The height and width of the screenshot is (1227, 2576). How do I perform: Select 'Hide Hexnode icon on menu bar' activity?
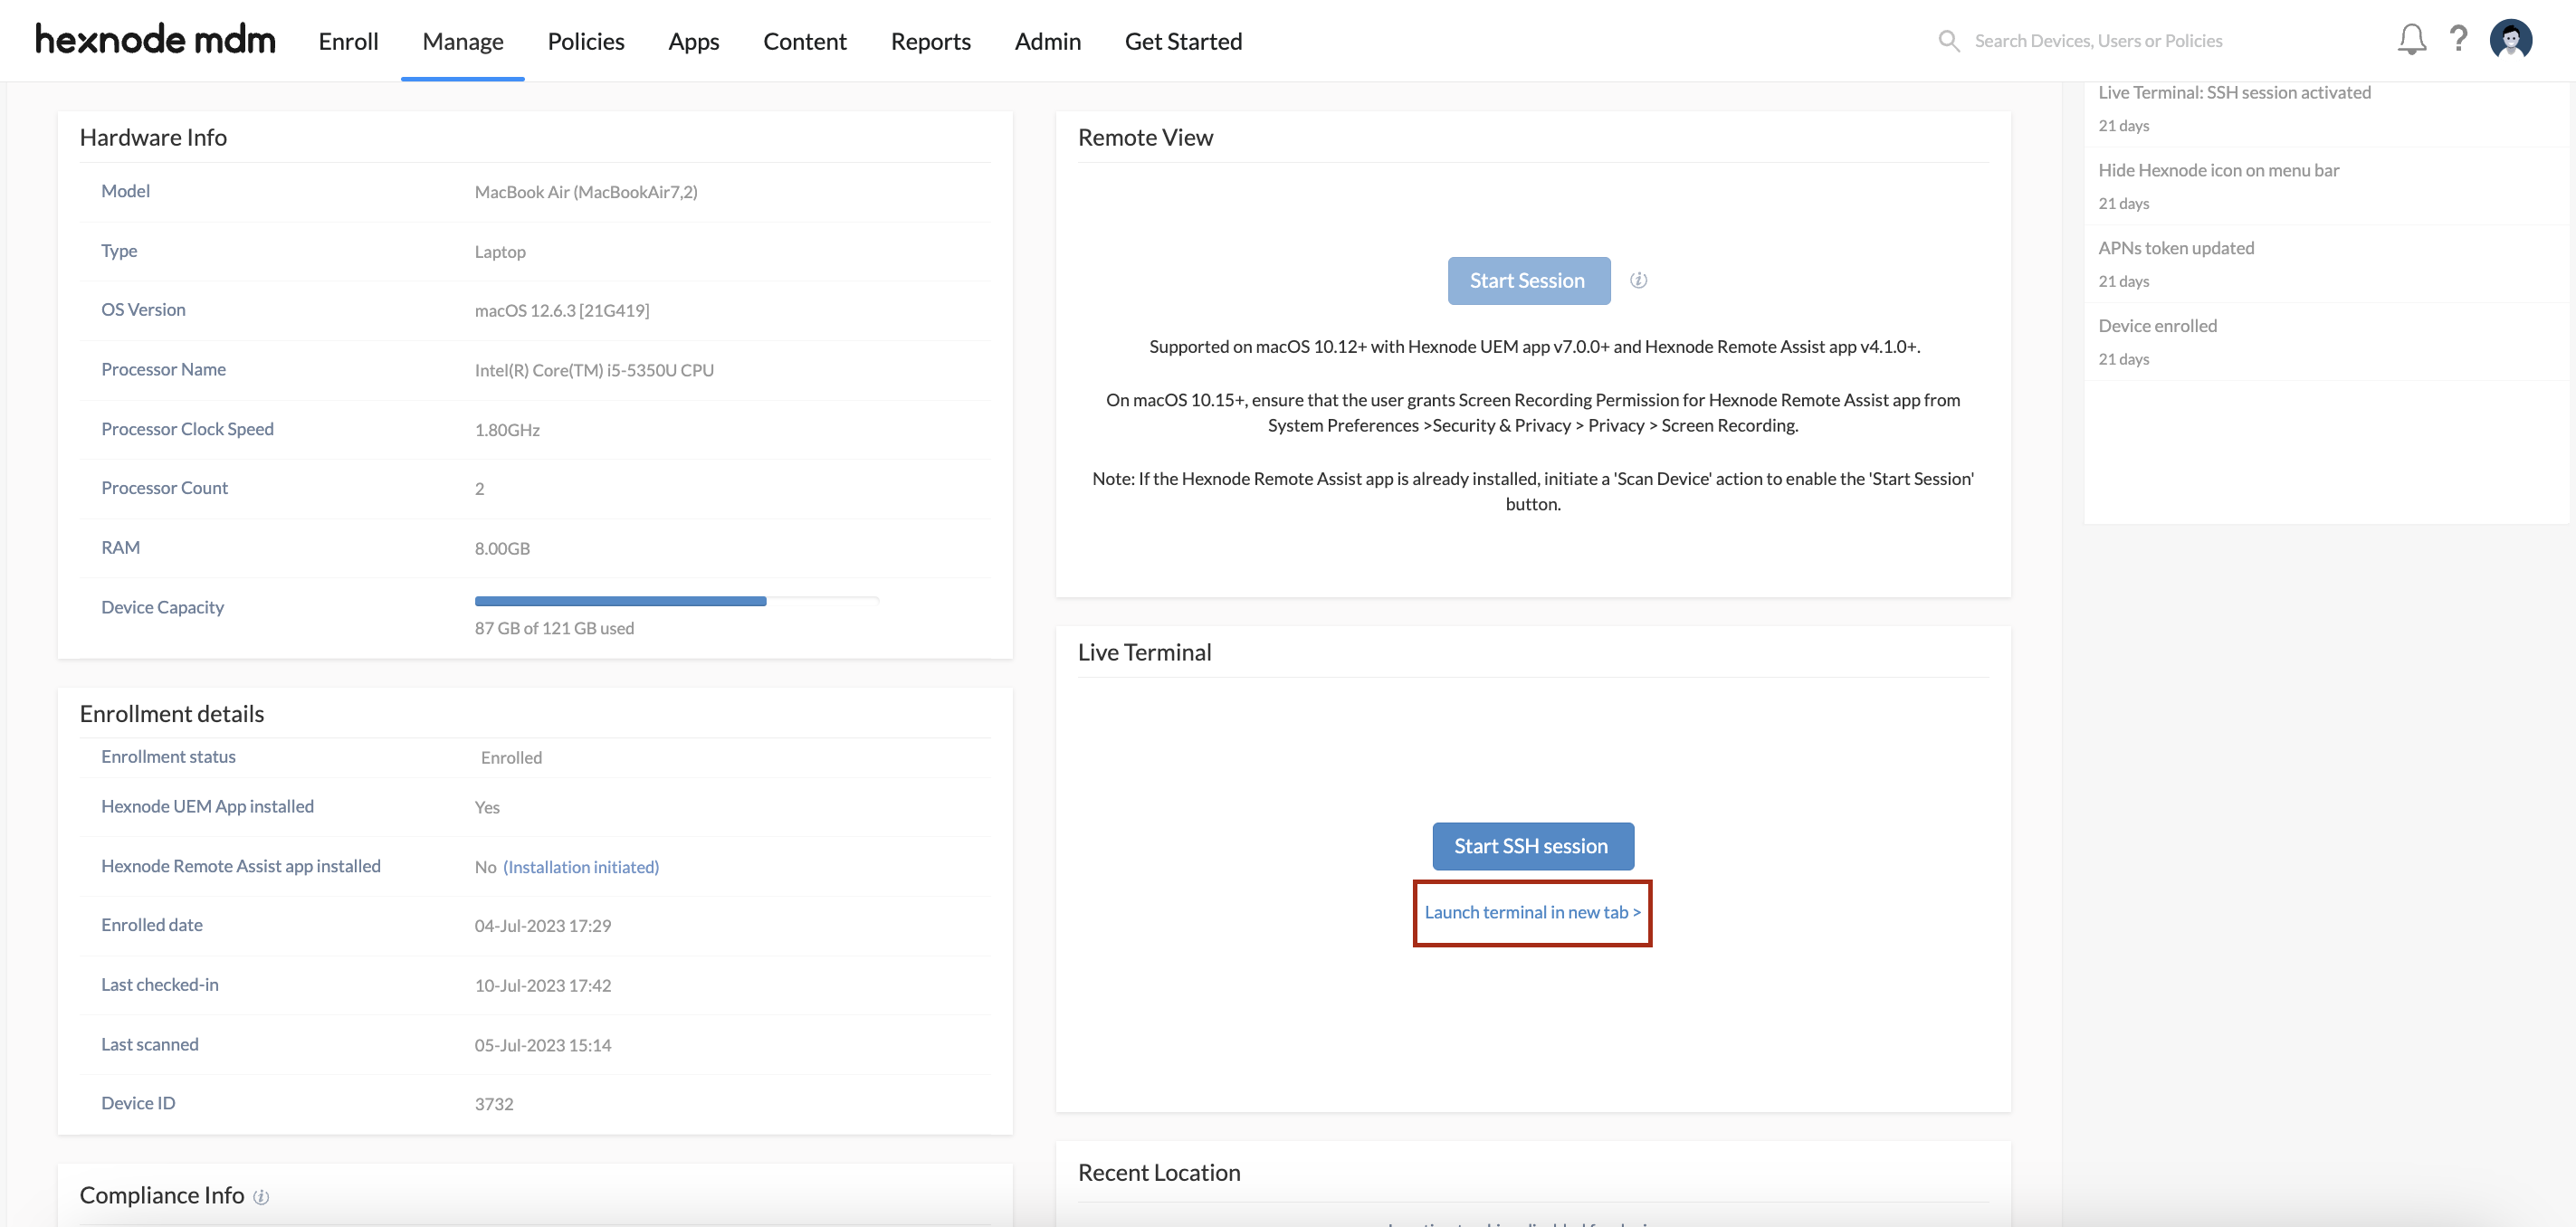(2218, 170)
